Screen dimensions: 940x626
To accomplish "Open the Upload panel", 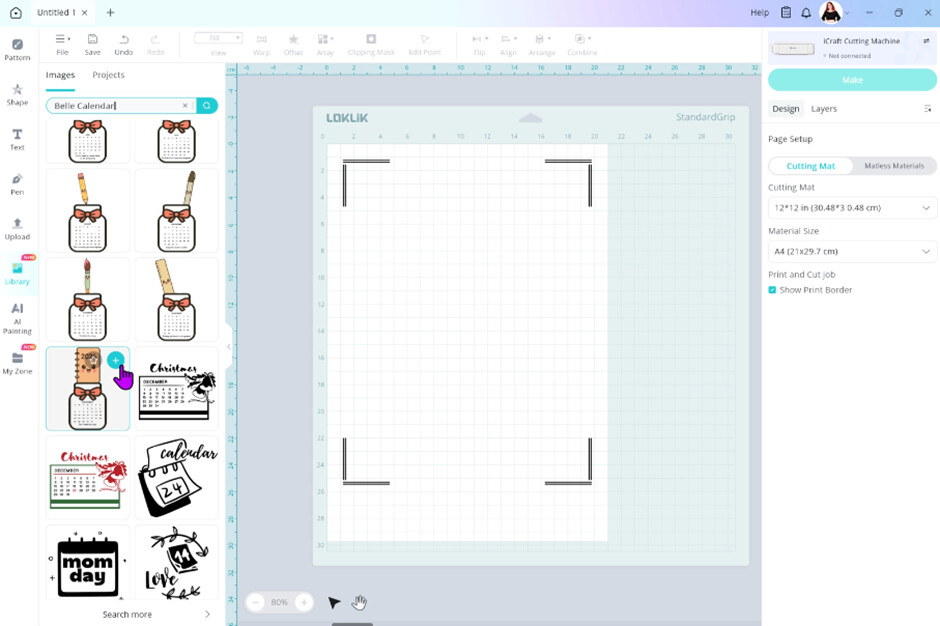I will pyautogui.click(x=17, y=229).
